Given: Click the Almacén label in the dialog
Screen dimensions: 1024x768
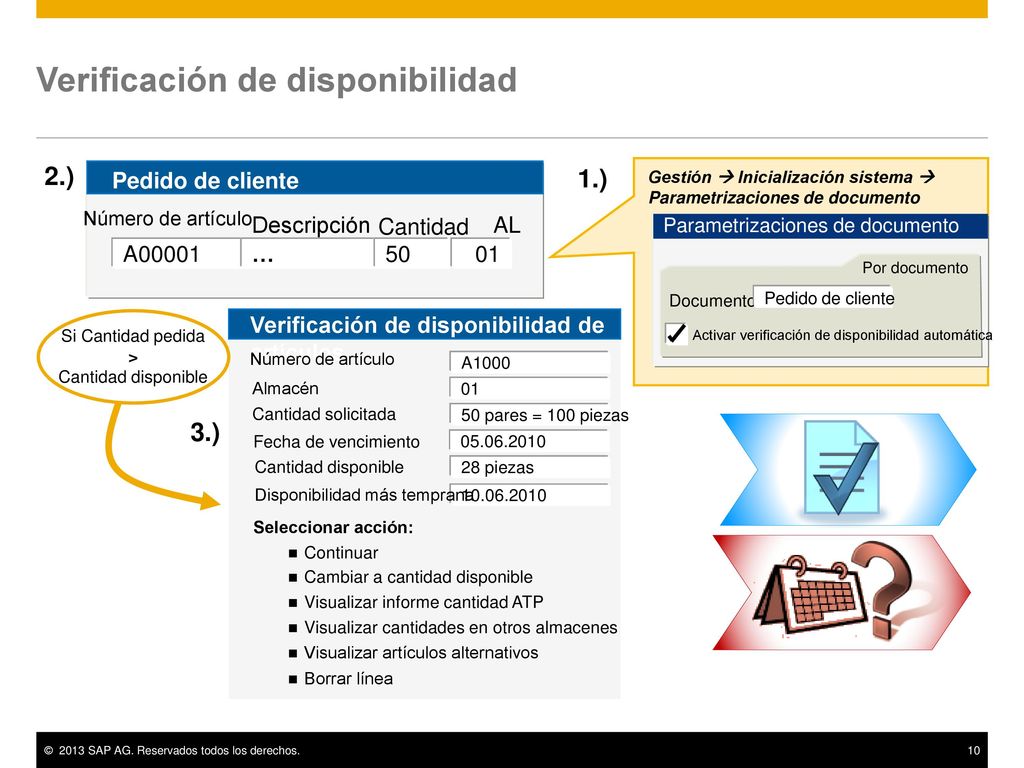Looking at the screenshot, I should click(285, 388).
